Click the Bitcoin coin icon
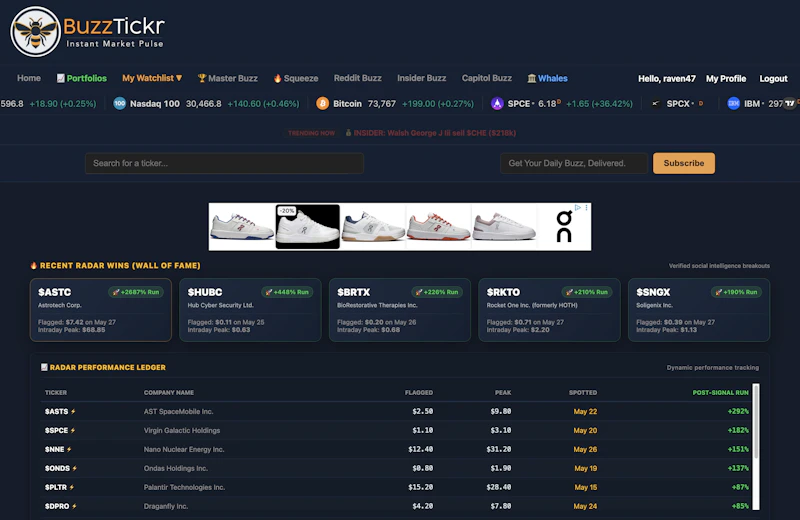The image size is (800, 520). (322, 104)
